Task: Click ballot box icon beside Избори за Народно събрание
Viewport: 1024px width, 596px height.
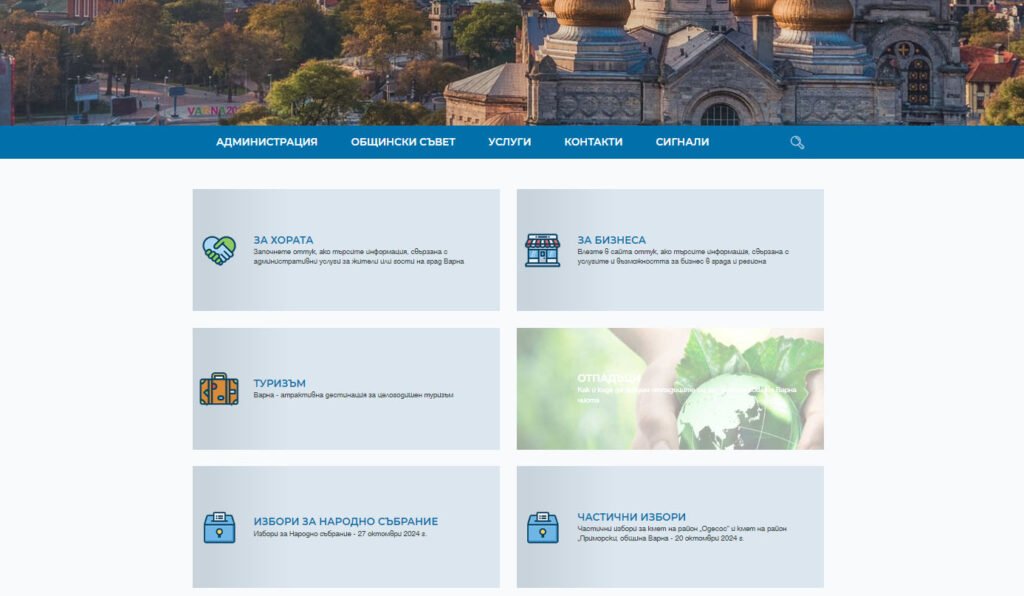Action: pyautogui.click(x=219, y=527)
